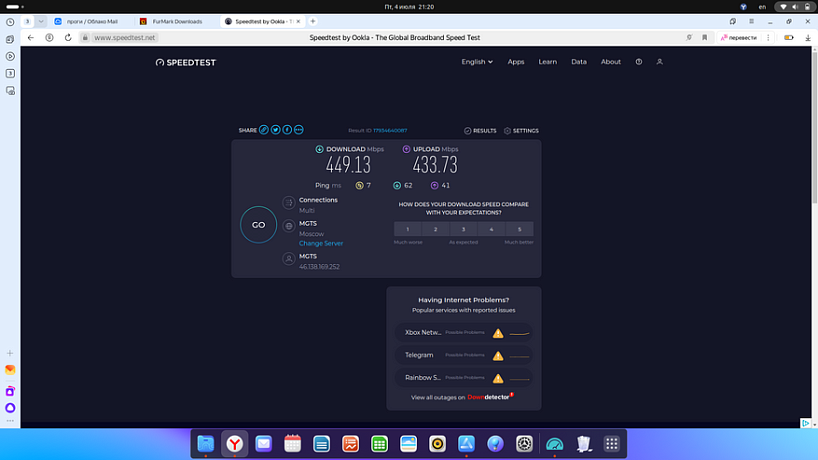The height and width of the screenshot is (460, 818).
Task: Open the Result ID link
Action: [x=390, y=131]
